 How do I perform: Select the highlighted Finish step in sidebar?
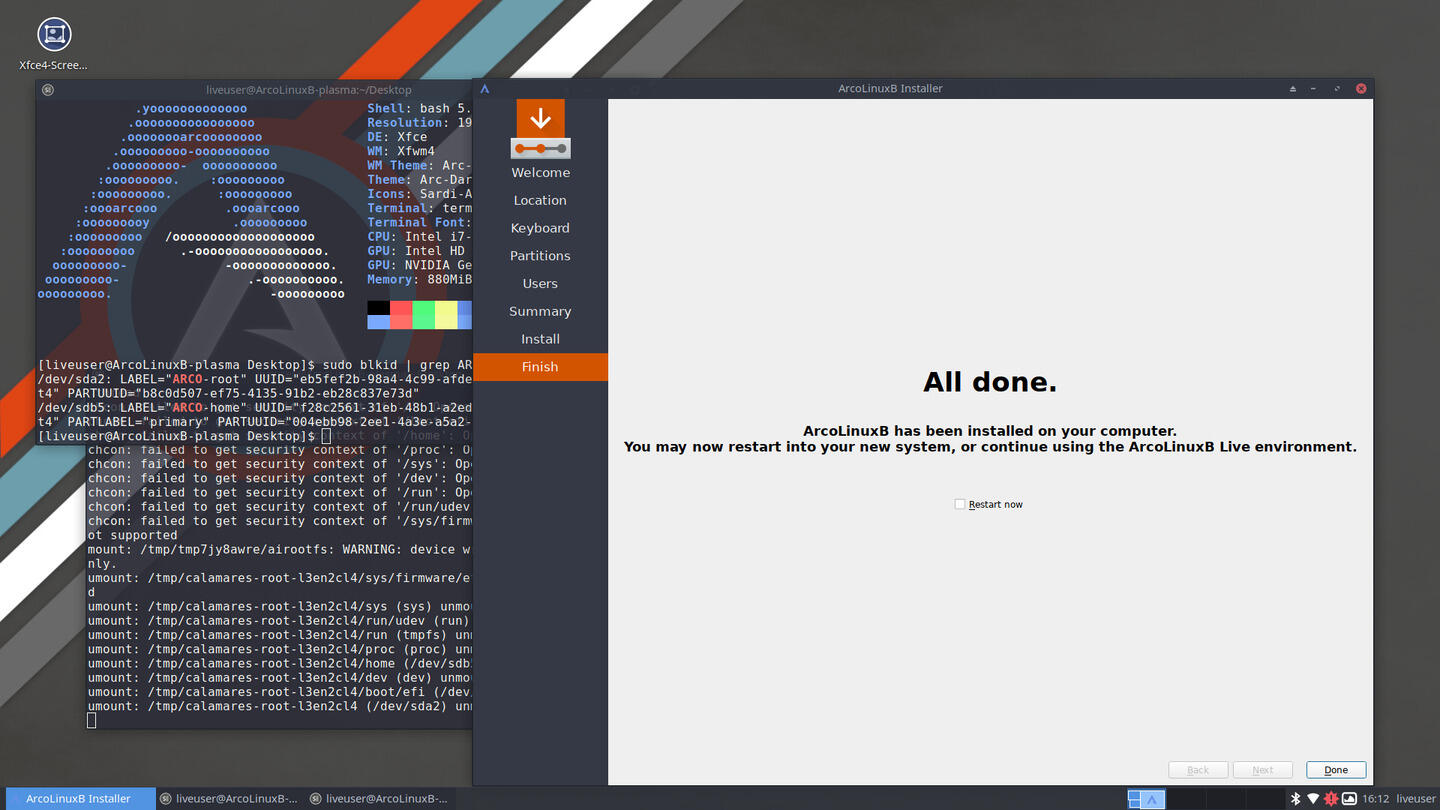point(540,367)
